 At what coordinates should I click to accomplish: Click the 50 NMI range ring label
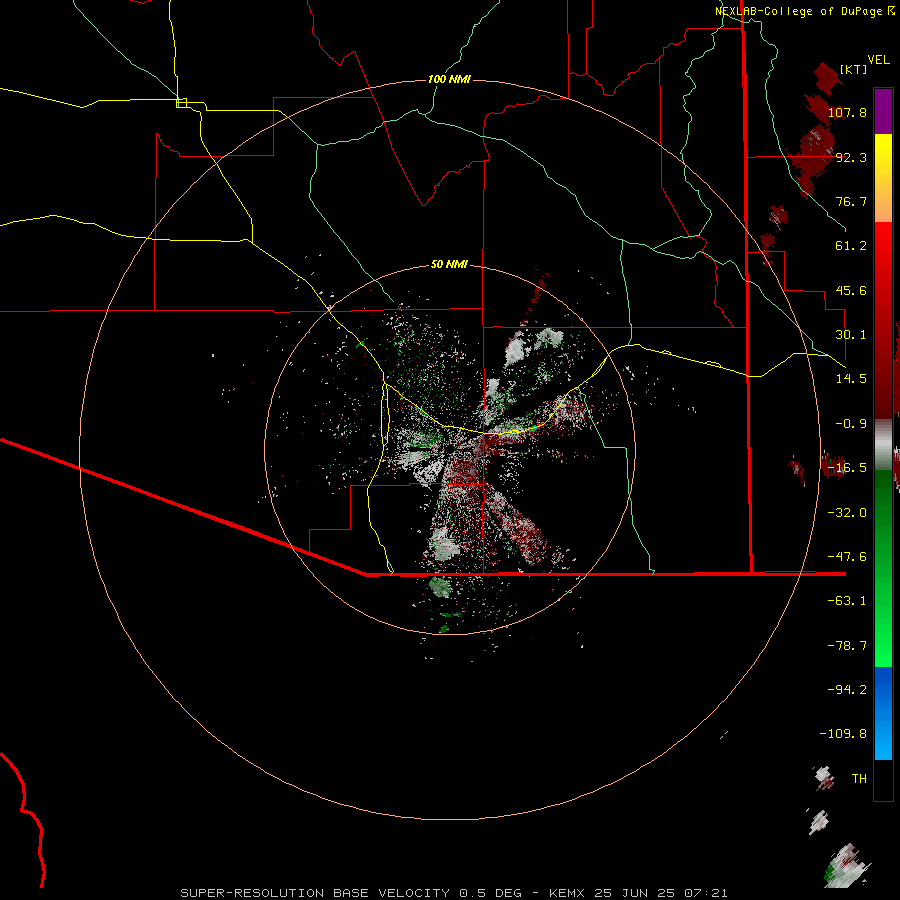pyautogui.click(x=449, y=264)
